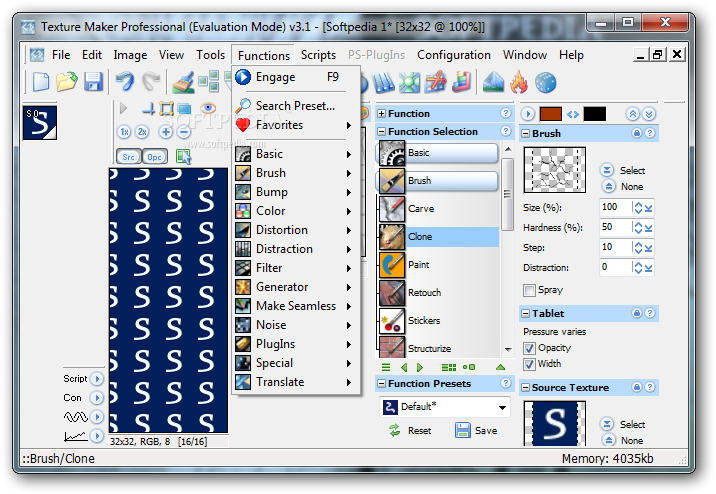Swap foreground and background colors arrows

tap(573, 114)
